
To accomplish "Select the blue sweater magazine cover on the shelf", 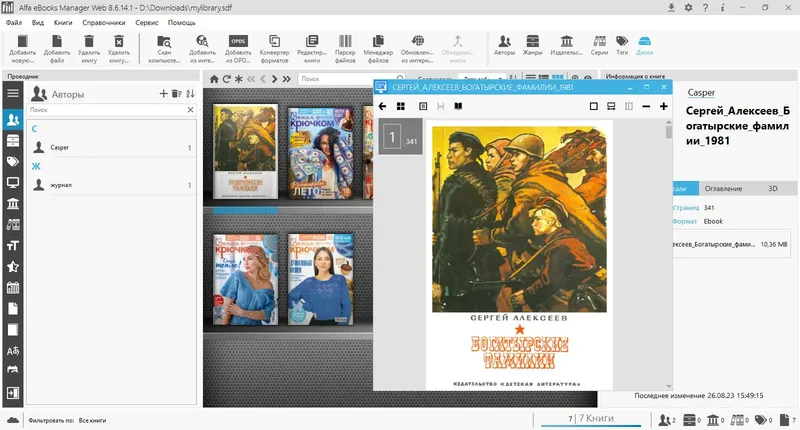I will (x=320, y=280).
